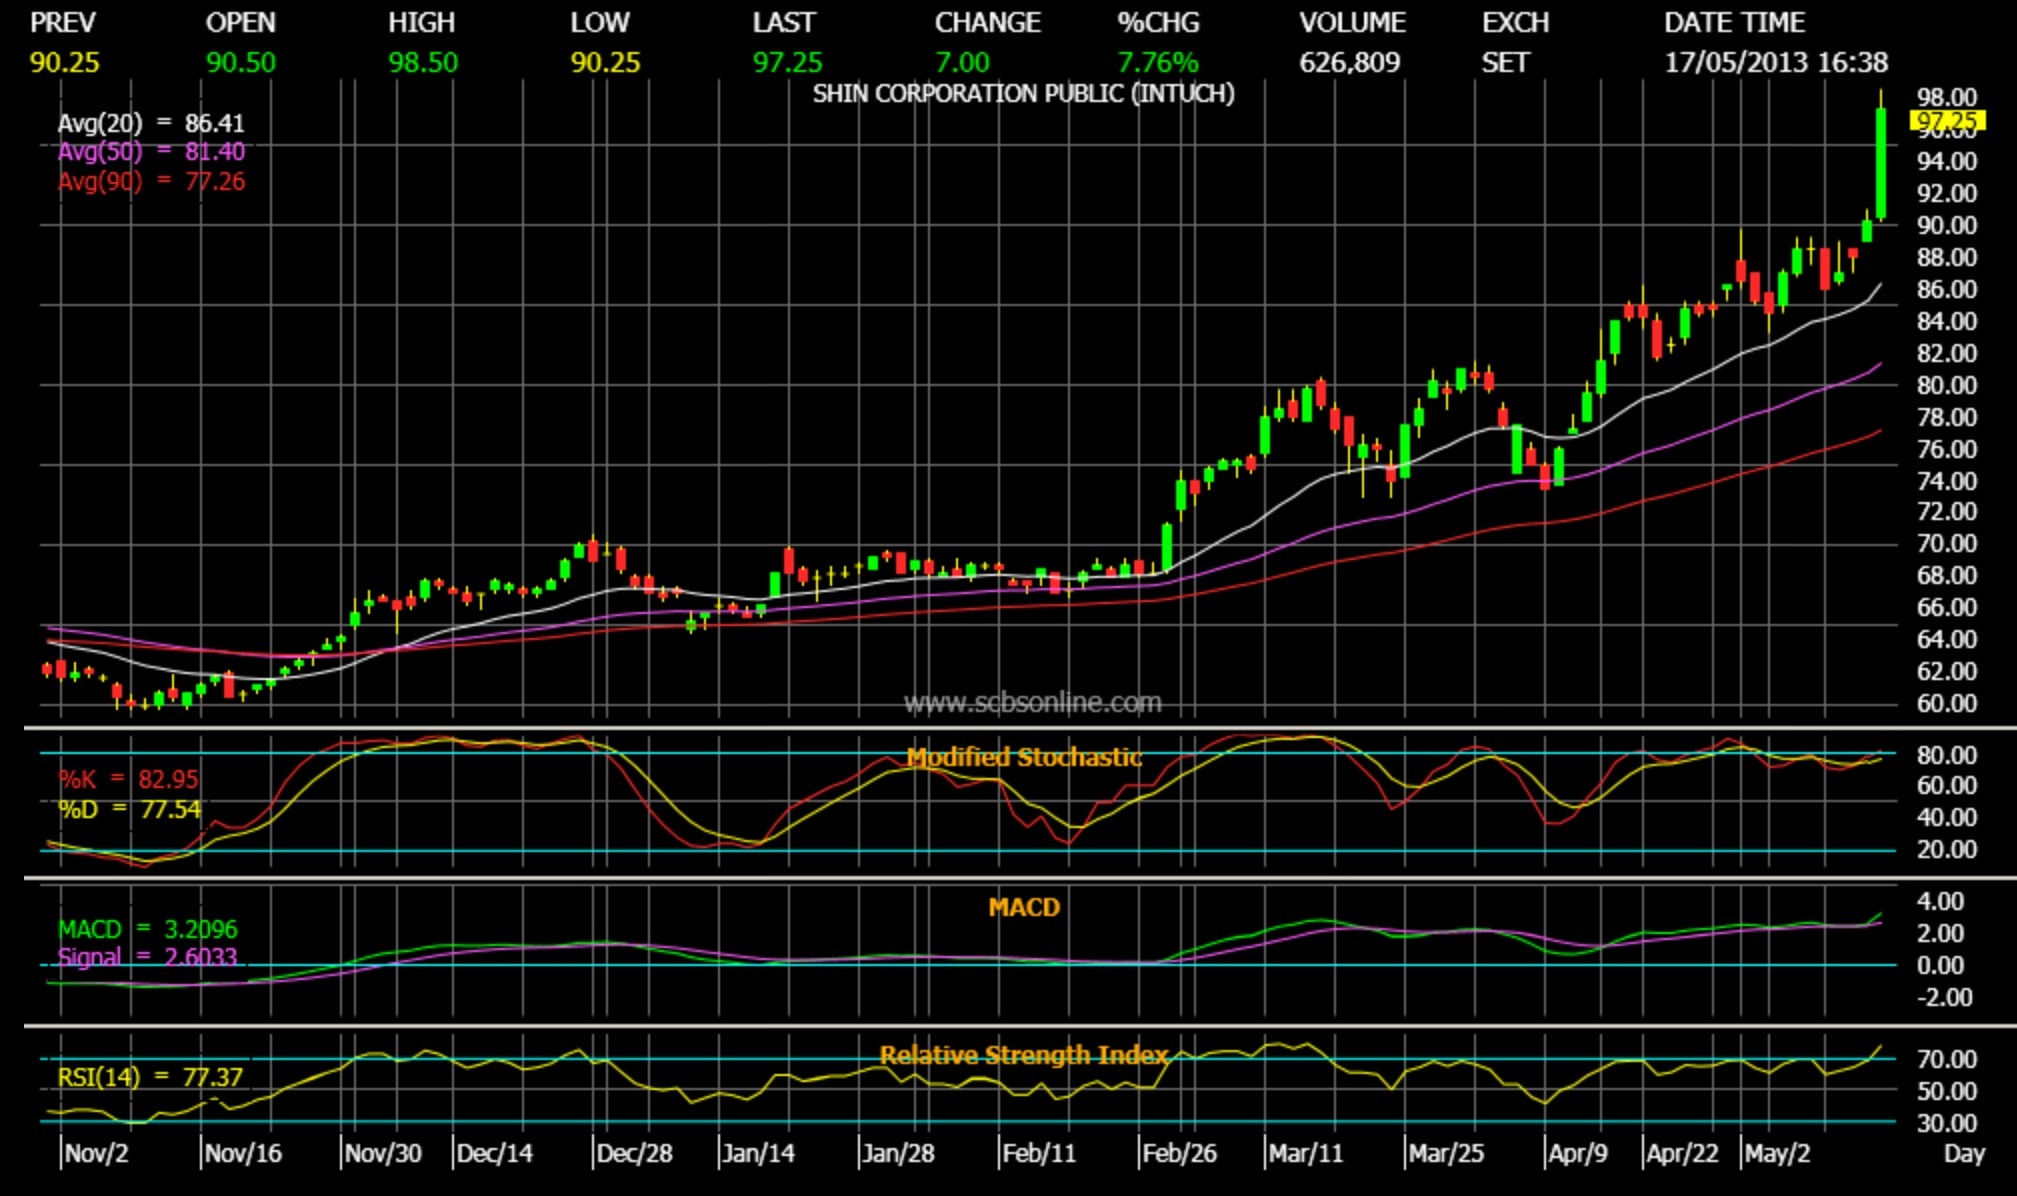Click the Nov/2 date axis label
Viewport: 2017px width, 1196px height.
coord(97,1153)
